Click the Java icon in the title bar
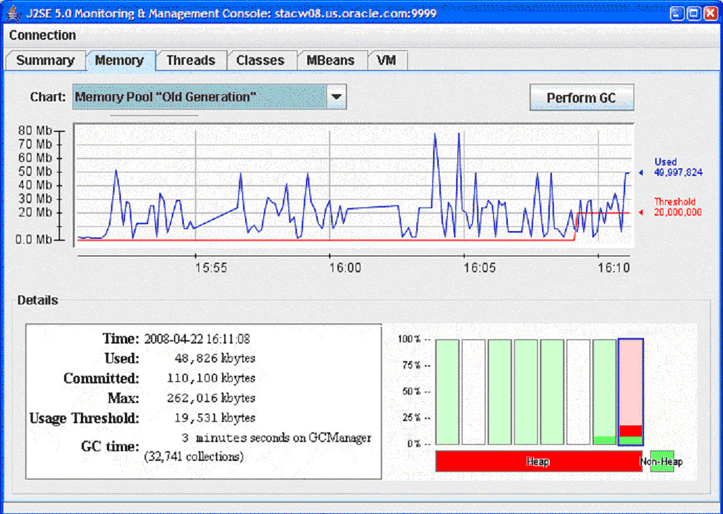 tap(12, 12)
